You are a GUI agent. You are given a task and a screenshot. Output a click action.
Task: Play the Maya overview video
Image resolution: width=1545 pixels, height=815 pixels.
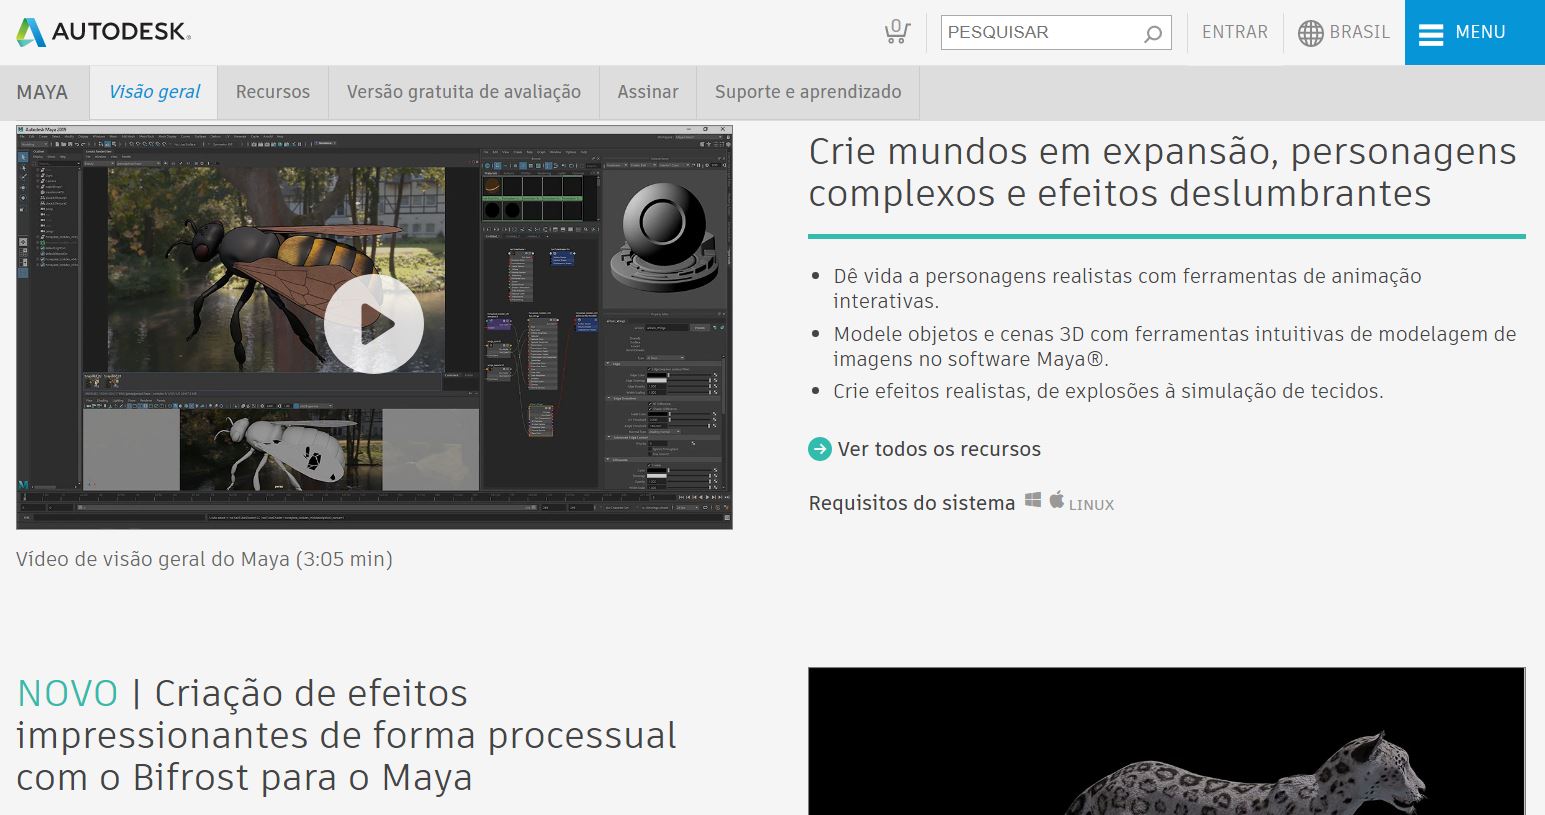pos(374,324)
